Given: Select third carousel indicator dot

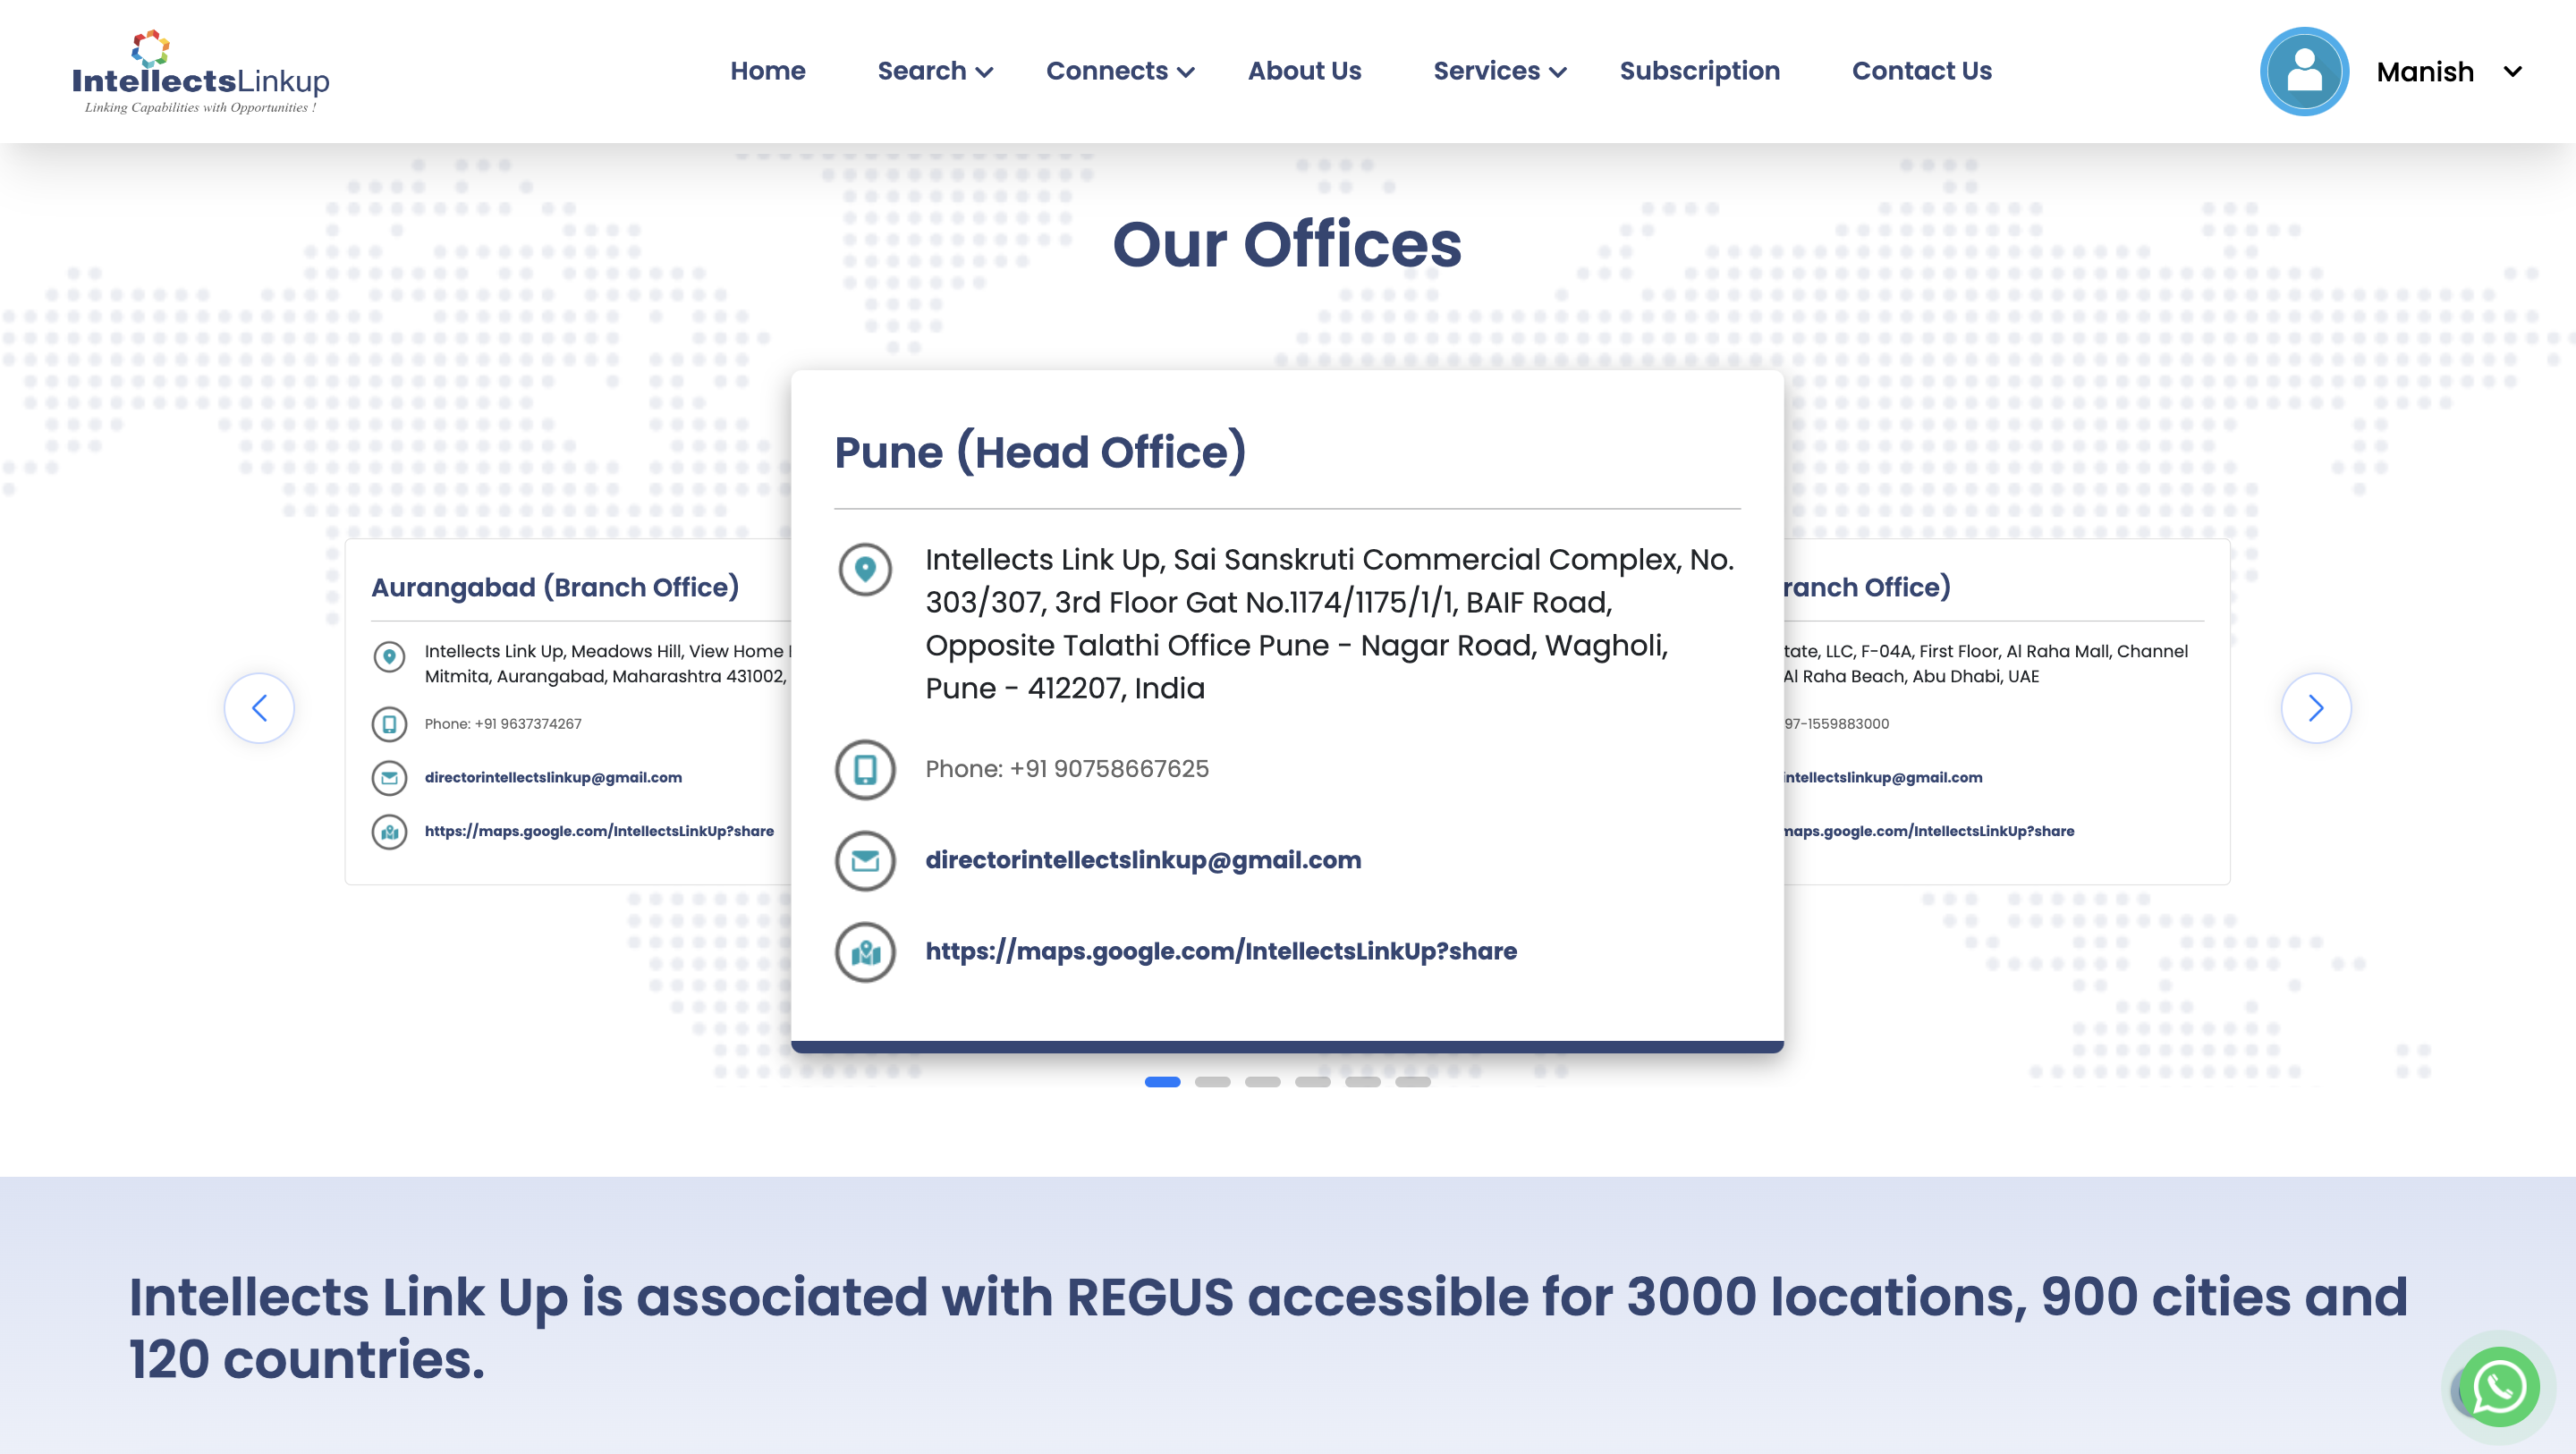Looking at the screenshot, I should 1262,1082.
